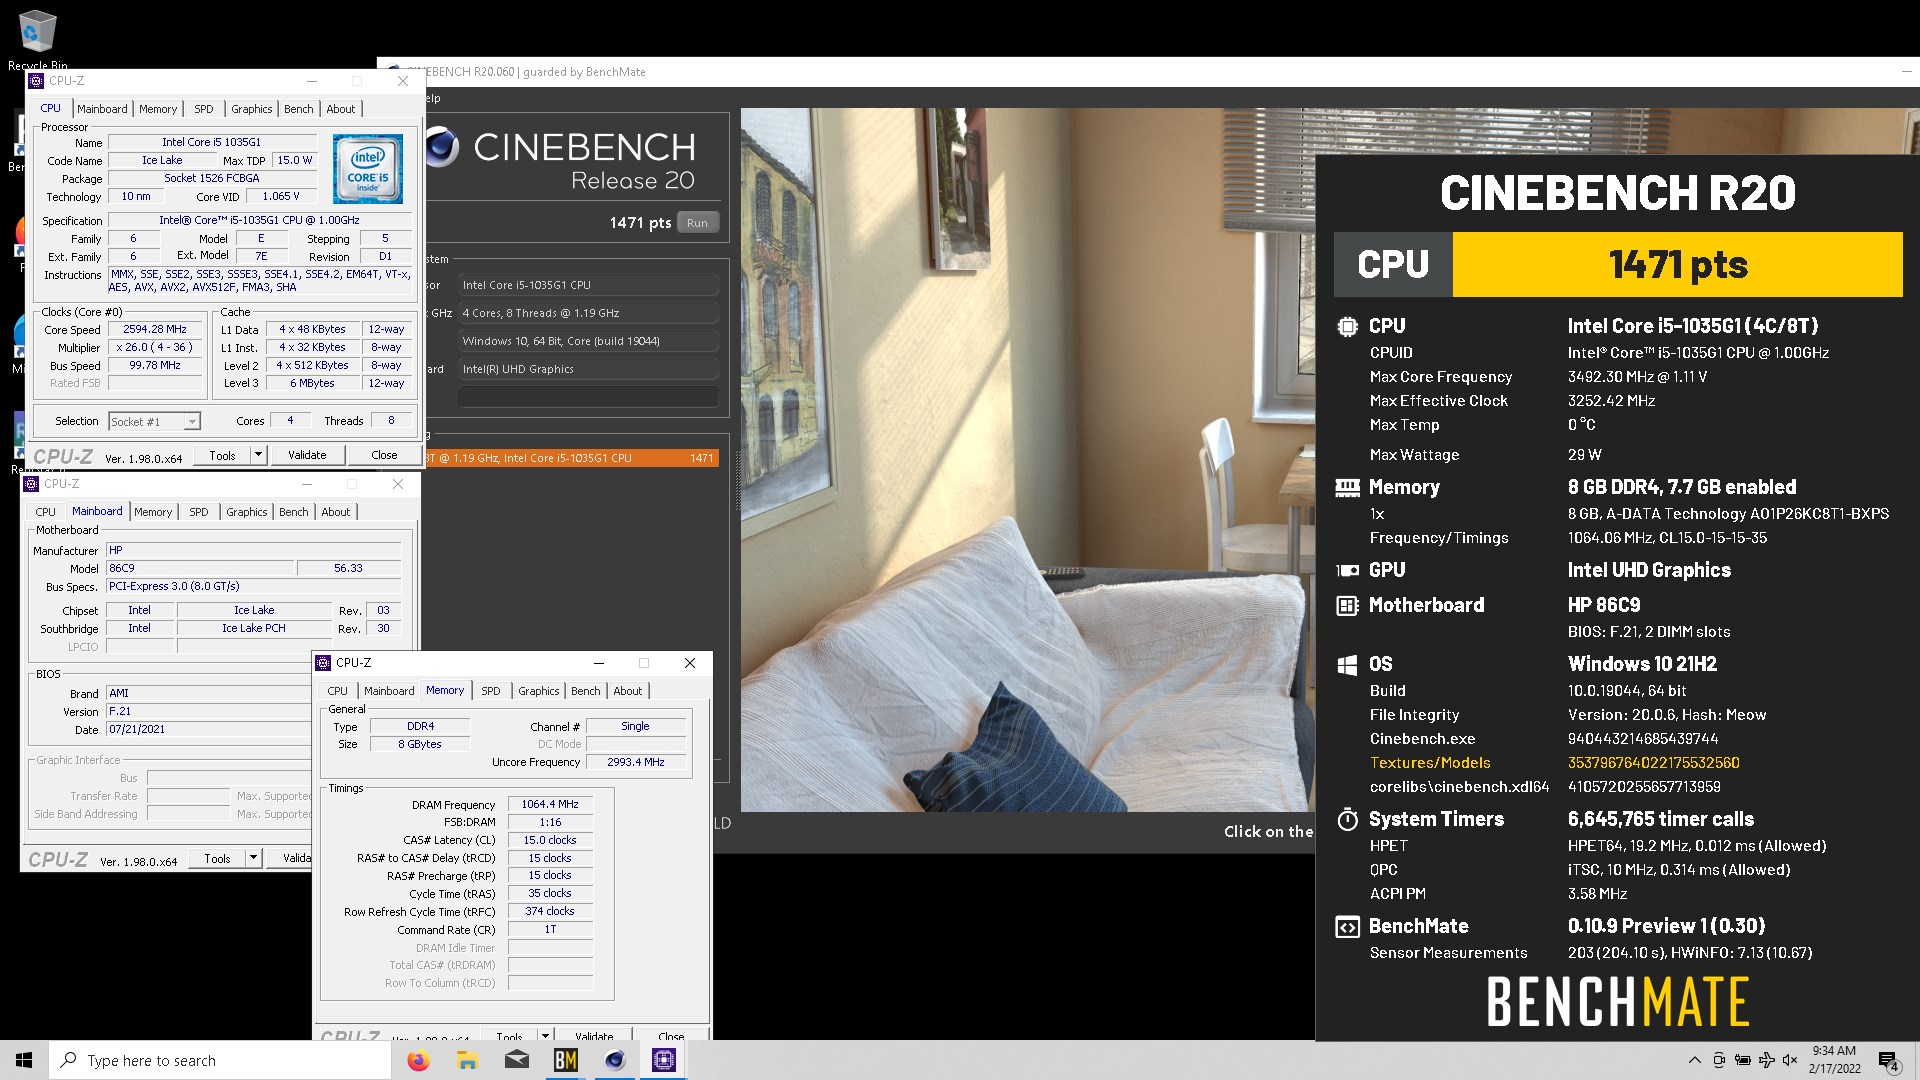Switch to CPU-Z in the taskbar
The width and height of the screenshot is (1920, 1080).
[664, 1060]
